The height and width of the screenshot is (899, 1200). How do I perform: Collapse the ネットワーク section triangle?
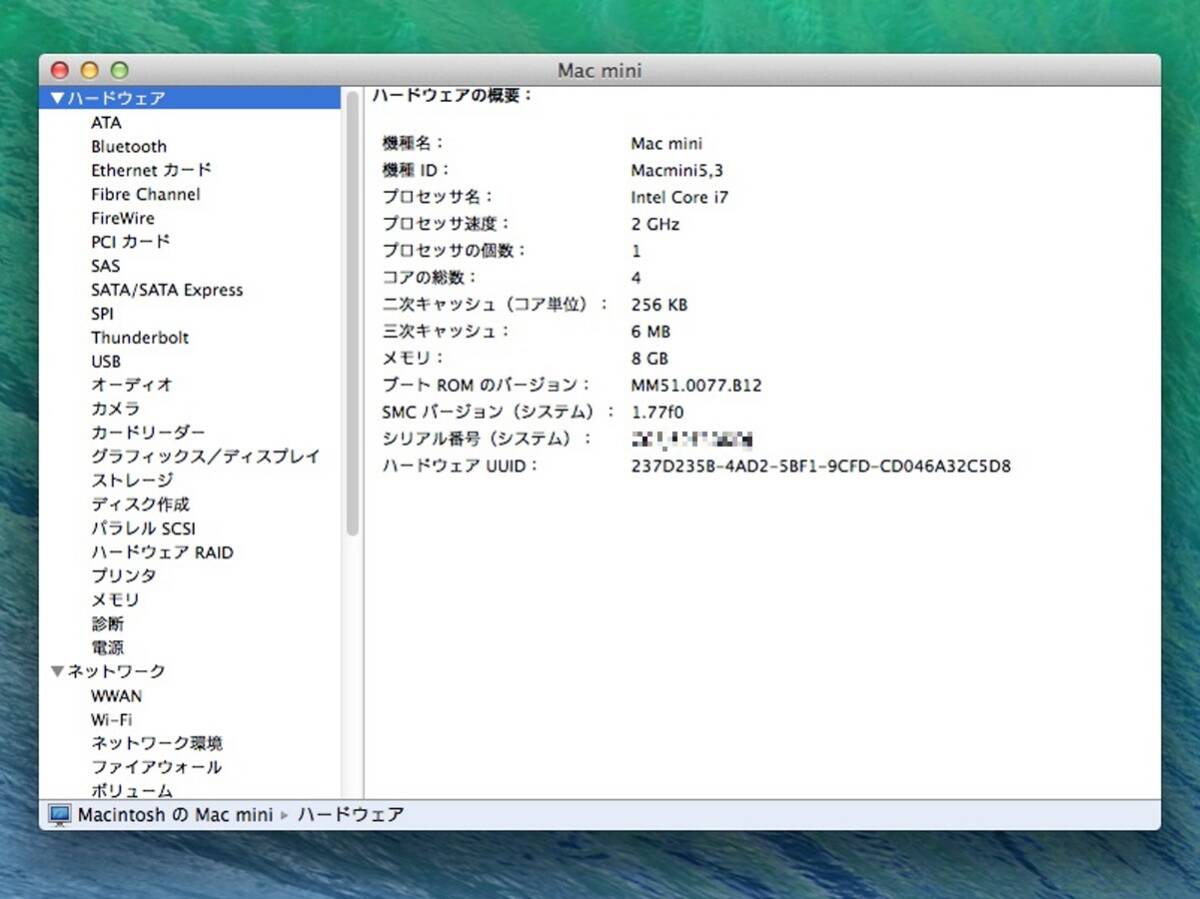click(58, 671)
